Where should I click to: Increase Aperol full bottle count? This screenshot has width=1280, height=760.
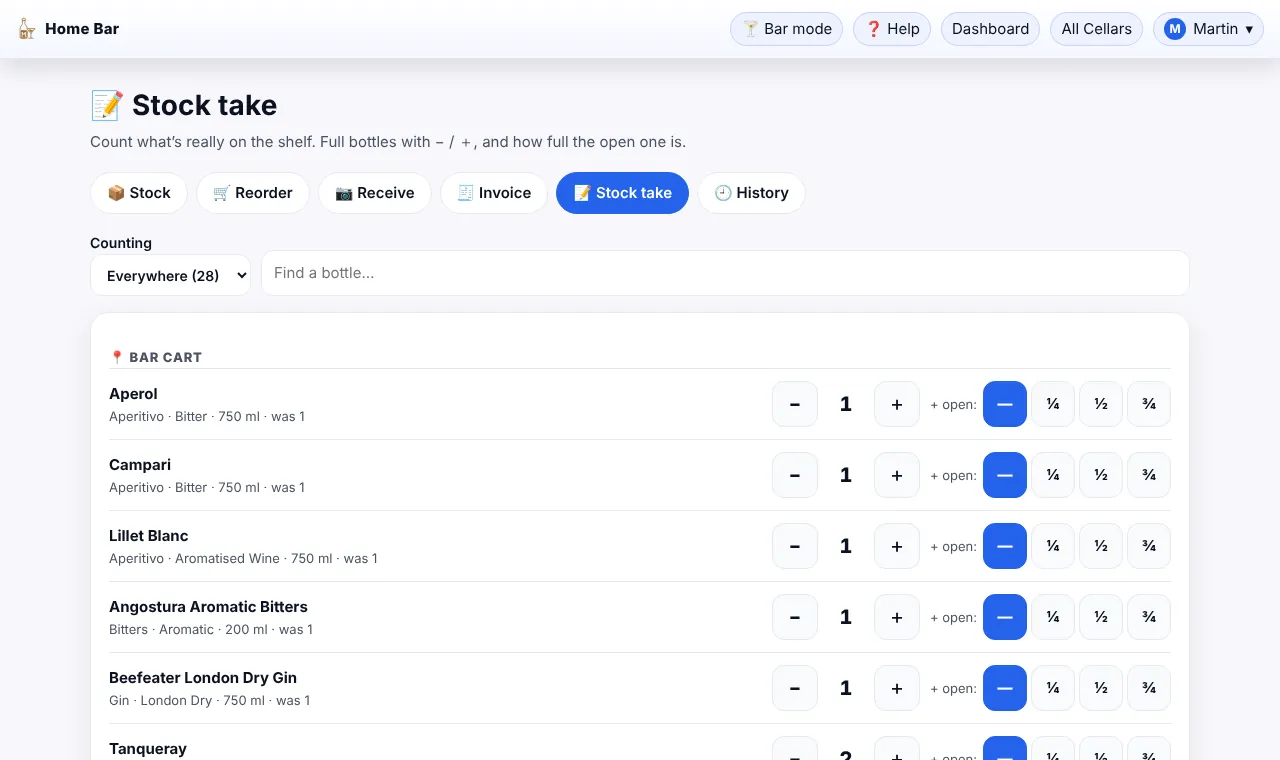[x=897, y=404]
